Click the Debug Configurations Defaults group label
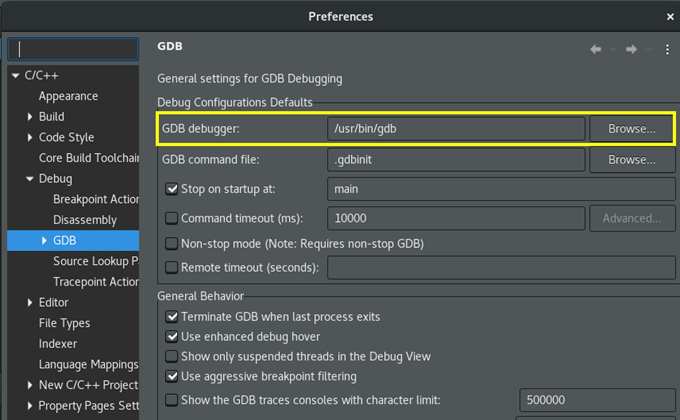The width and height of the screenshot is (680, 420). pos(235,102)
